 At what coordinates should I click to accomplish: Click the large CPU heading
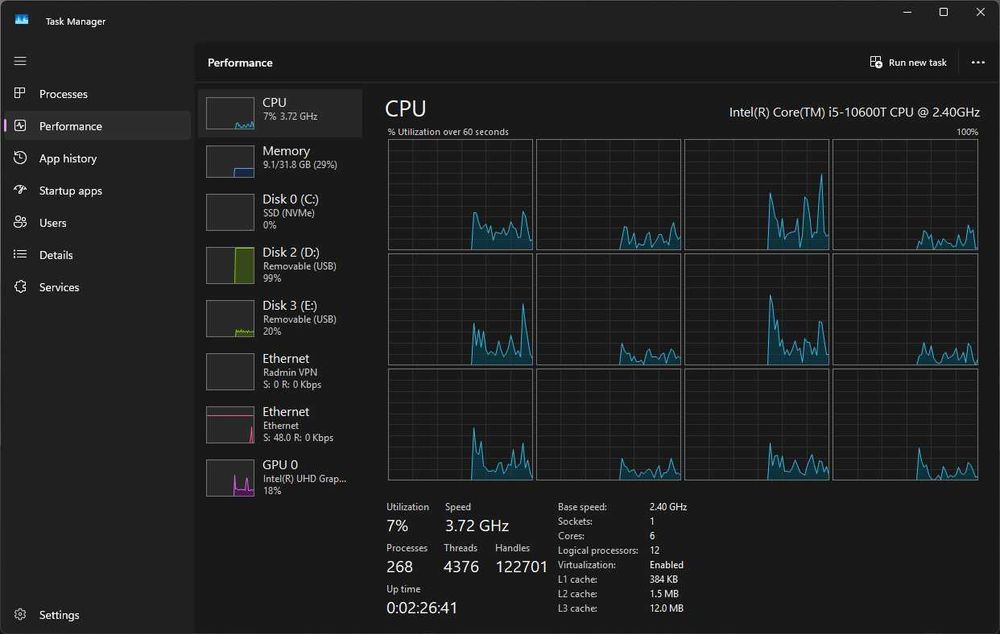point(406,109)
